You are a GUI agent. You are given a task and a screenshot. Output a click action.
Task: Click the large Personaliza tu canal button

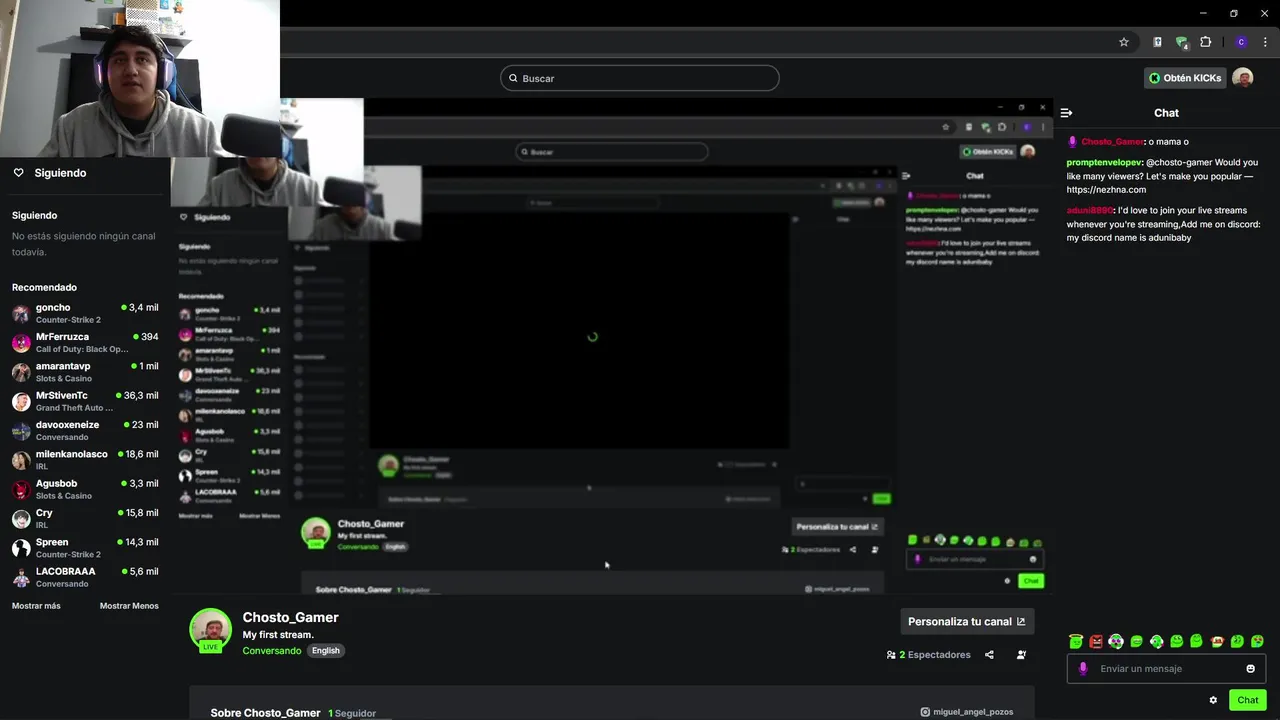(x=967, y=621)
